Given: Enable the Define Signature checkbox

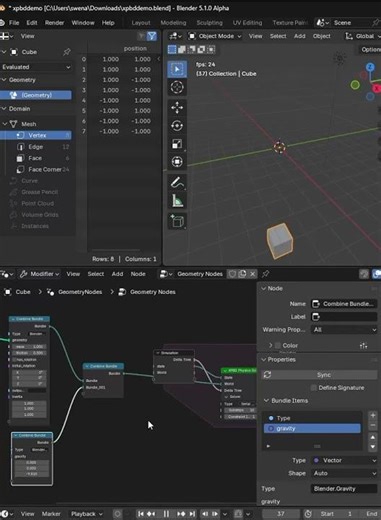Looking at the screenshot, I should [313, 388].
